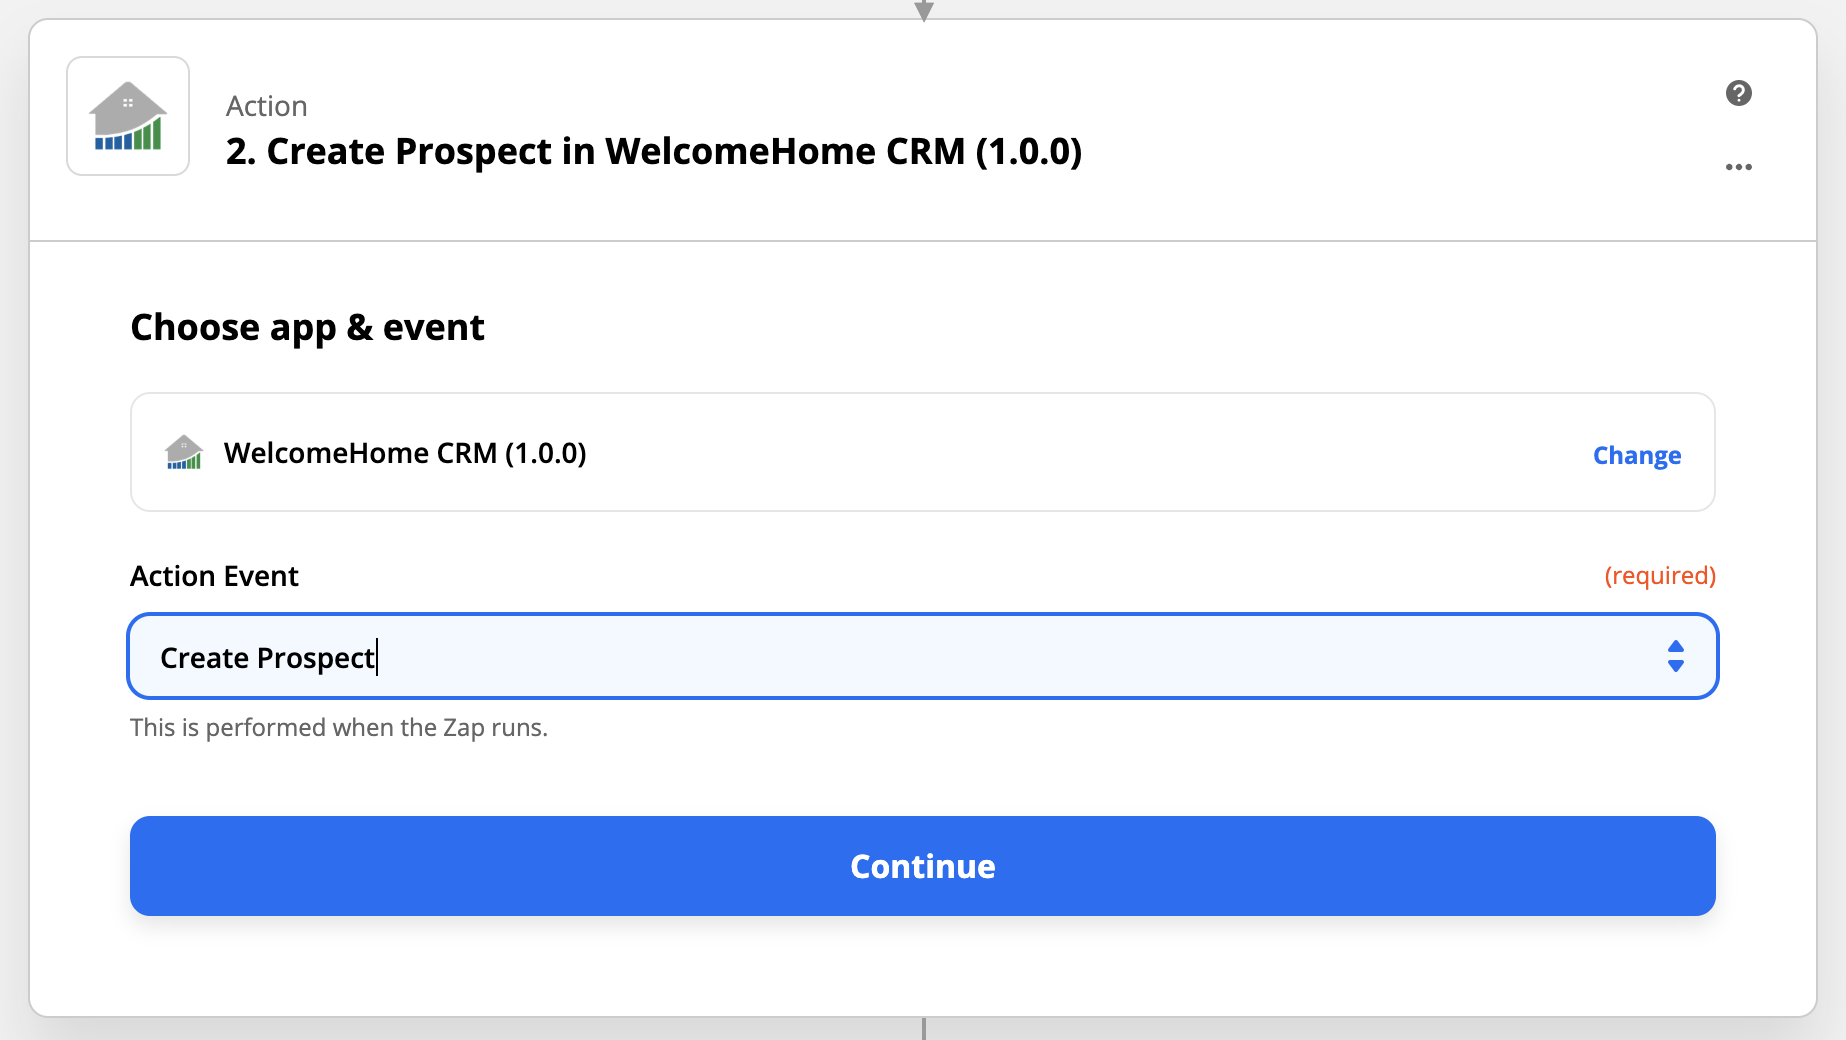Screen dimensions: 1846x1040
Task: Click the step title Create Prospect in WelcomeHome CRM
Action: pyautogui.click(x=654, y=151)
